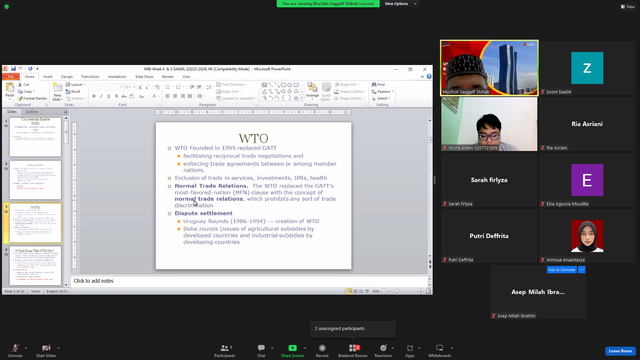The height and width of the screenshot is (360, 640).
Task: Start Slide Show view from status bar
Action: click(367, 291)
